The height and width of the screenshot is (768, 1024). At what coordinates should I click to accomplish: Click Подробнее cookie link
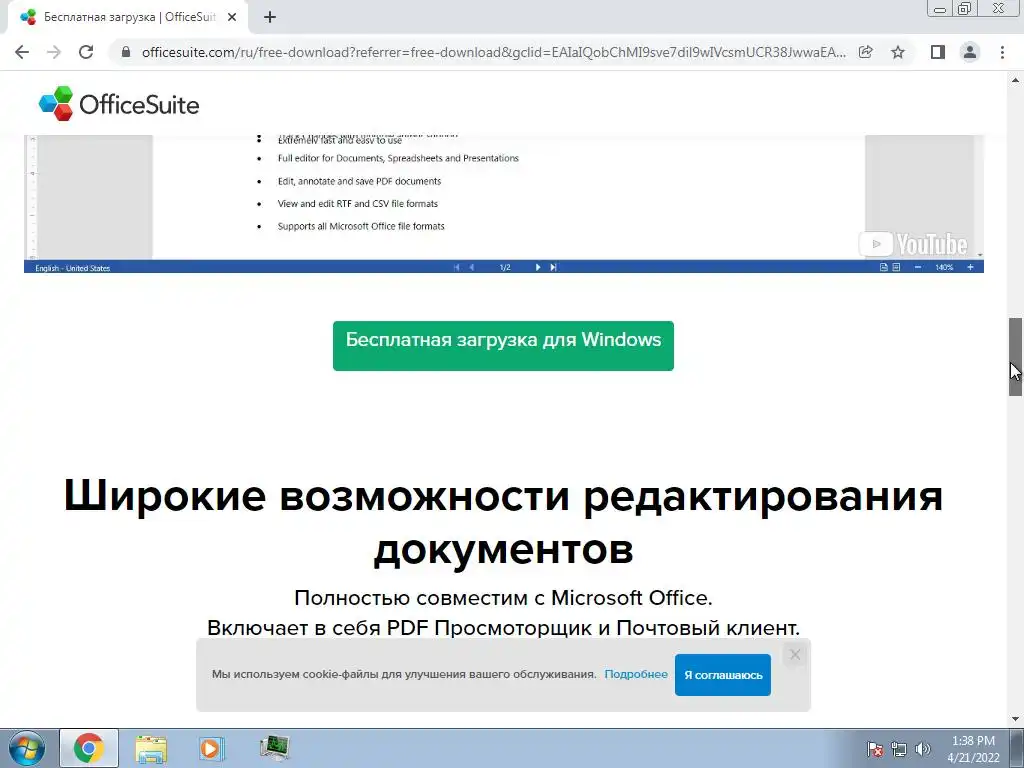(x=635, y=674)
